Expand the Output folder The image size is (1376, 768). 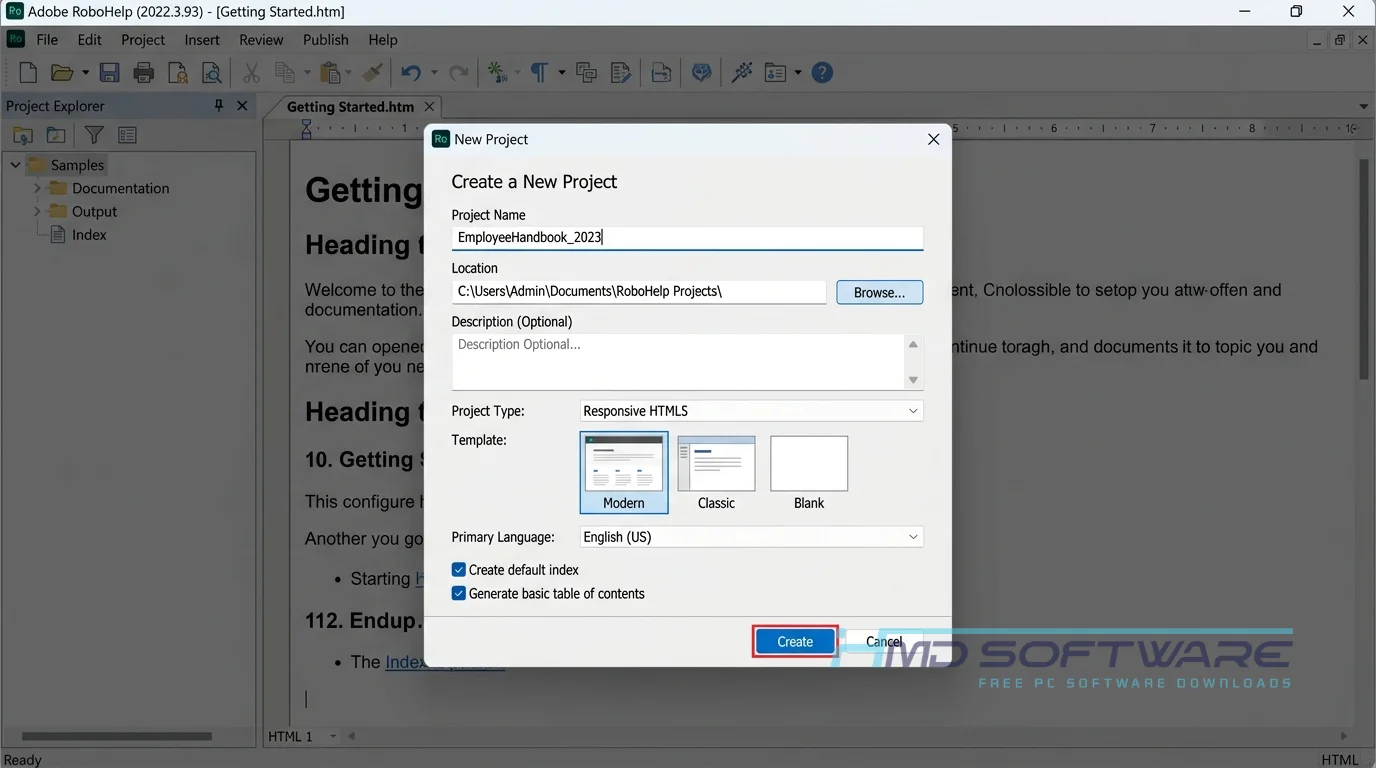click(x=38, y=211)
